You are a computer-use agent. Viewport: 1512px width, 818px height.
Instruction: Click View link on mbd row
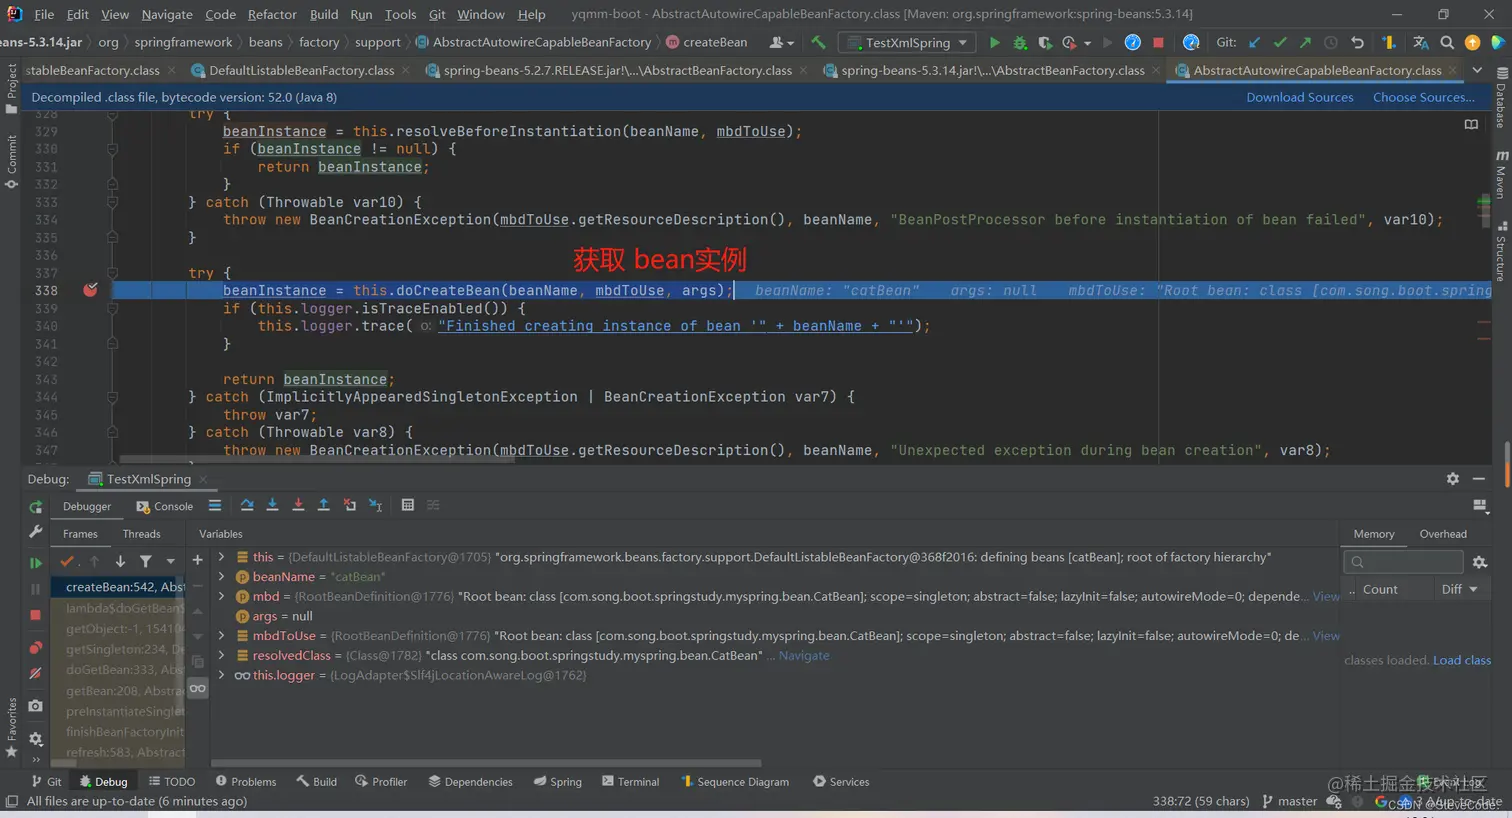pos(1326,596)
